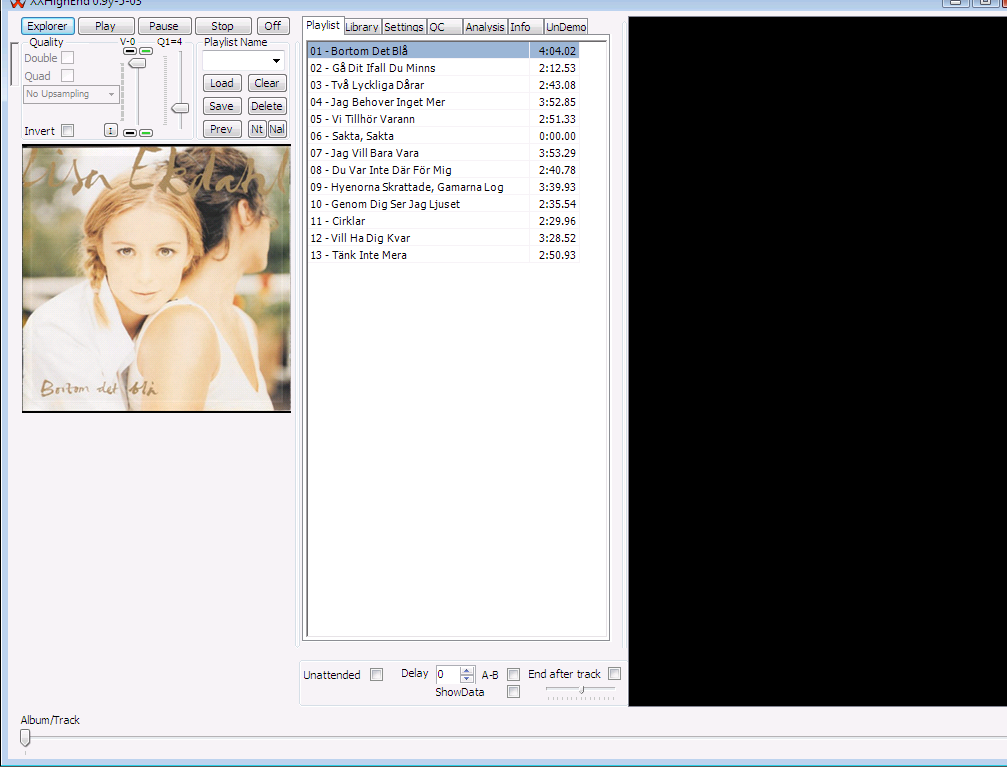1007x767 pixels.
Task: Click the black indicator button above the volume slider
Action: (130, 51)
